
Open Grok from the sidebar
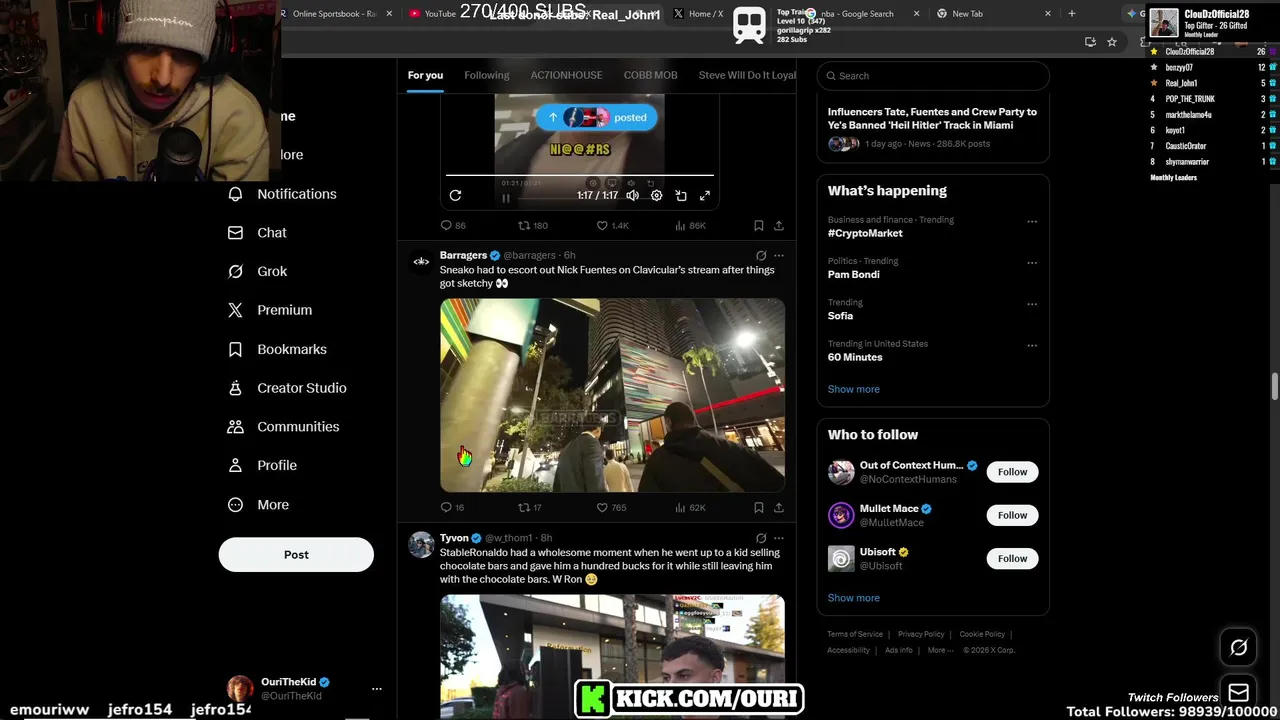coord(258,271)
